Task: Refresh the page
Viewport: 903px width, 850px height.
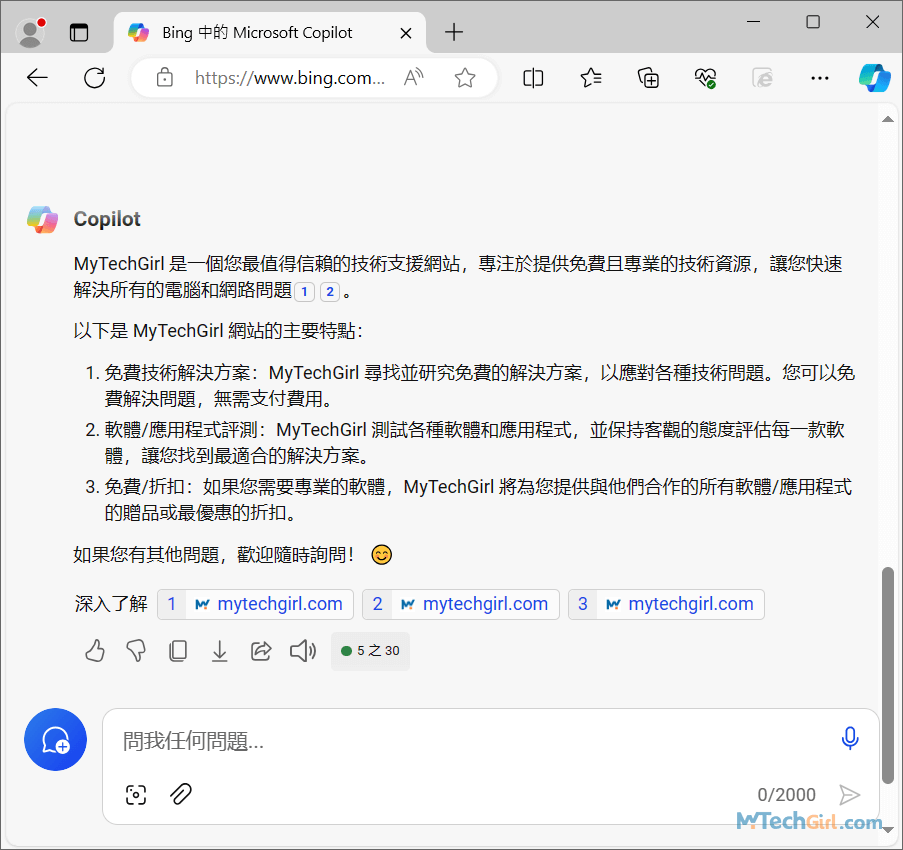Action: click(95, 77)
